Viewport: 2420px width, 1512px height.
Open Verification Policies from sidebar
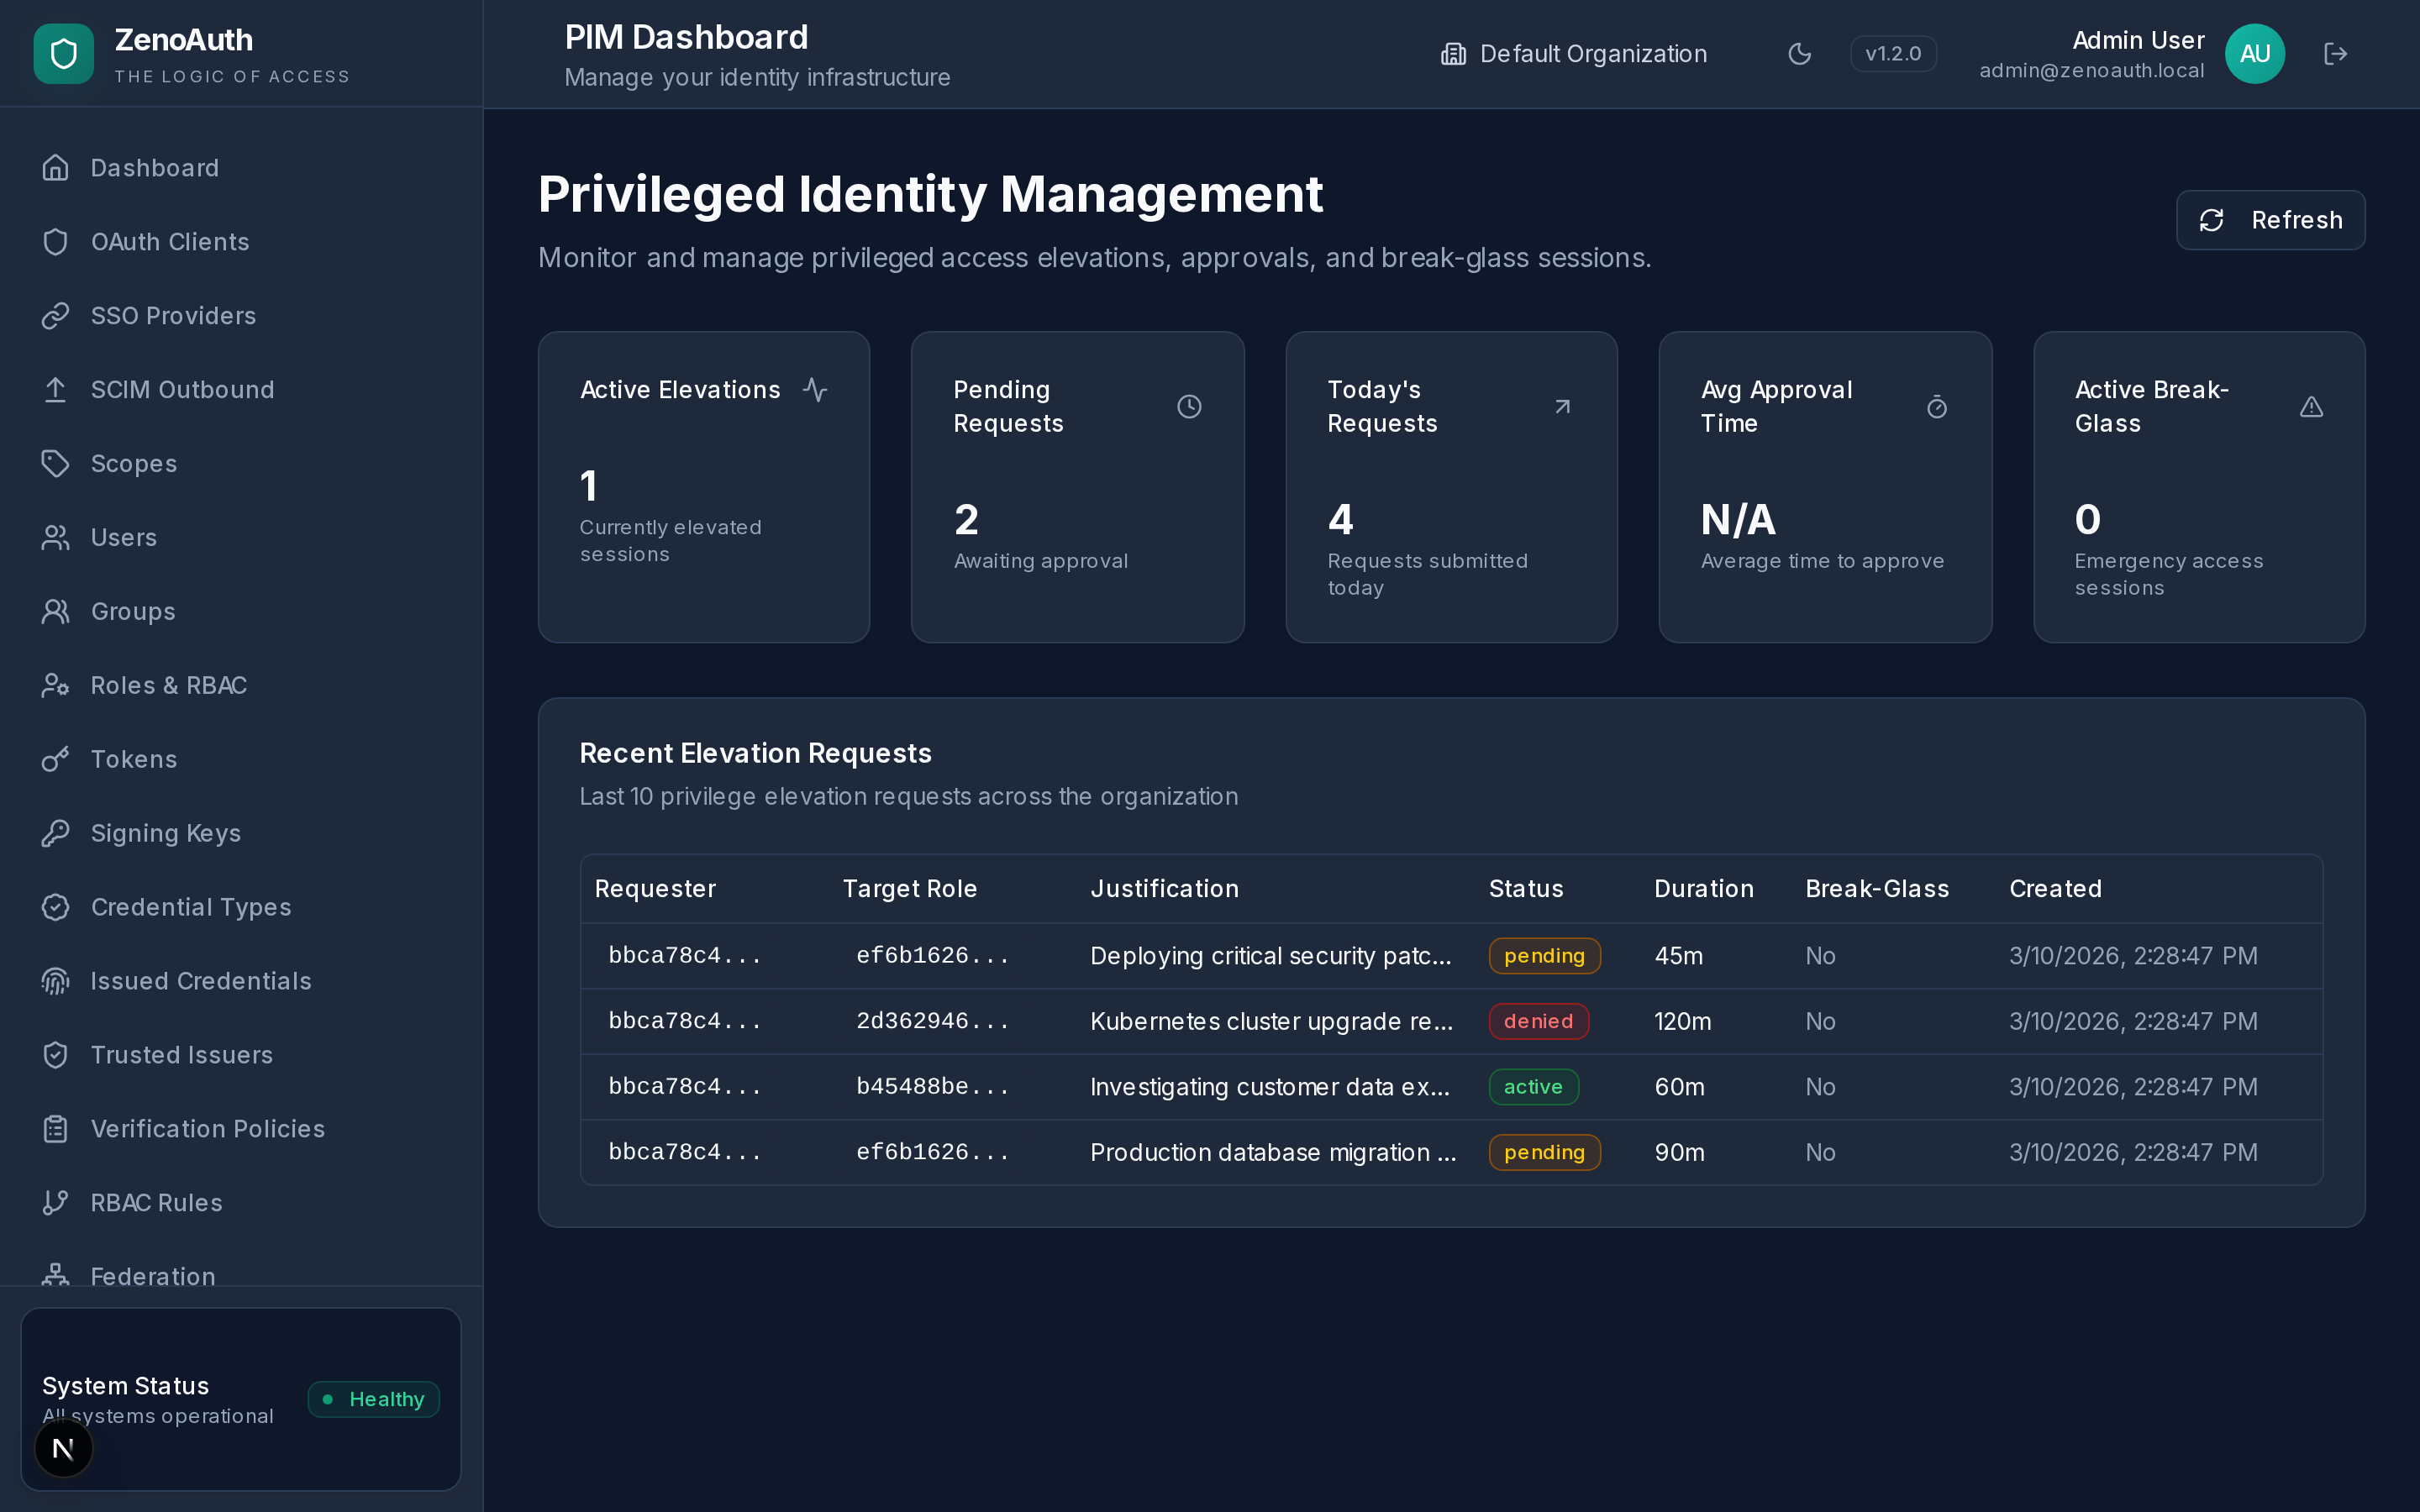pyautogui.click(x=207, y=1128)
